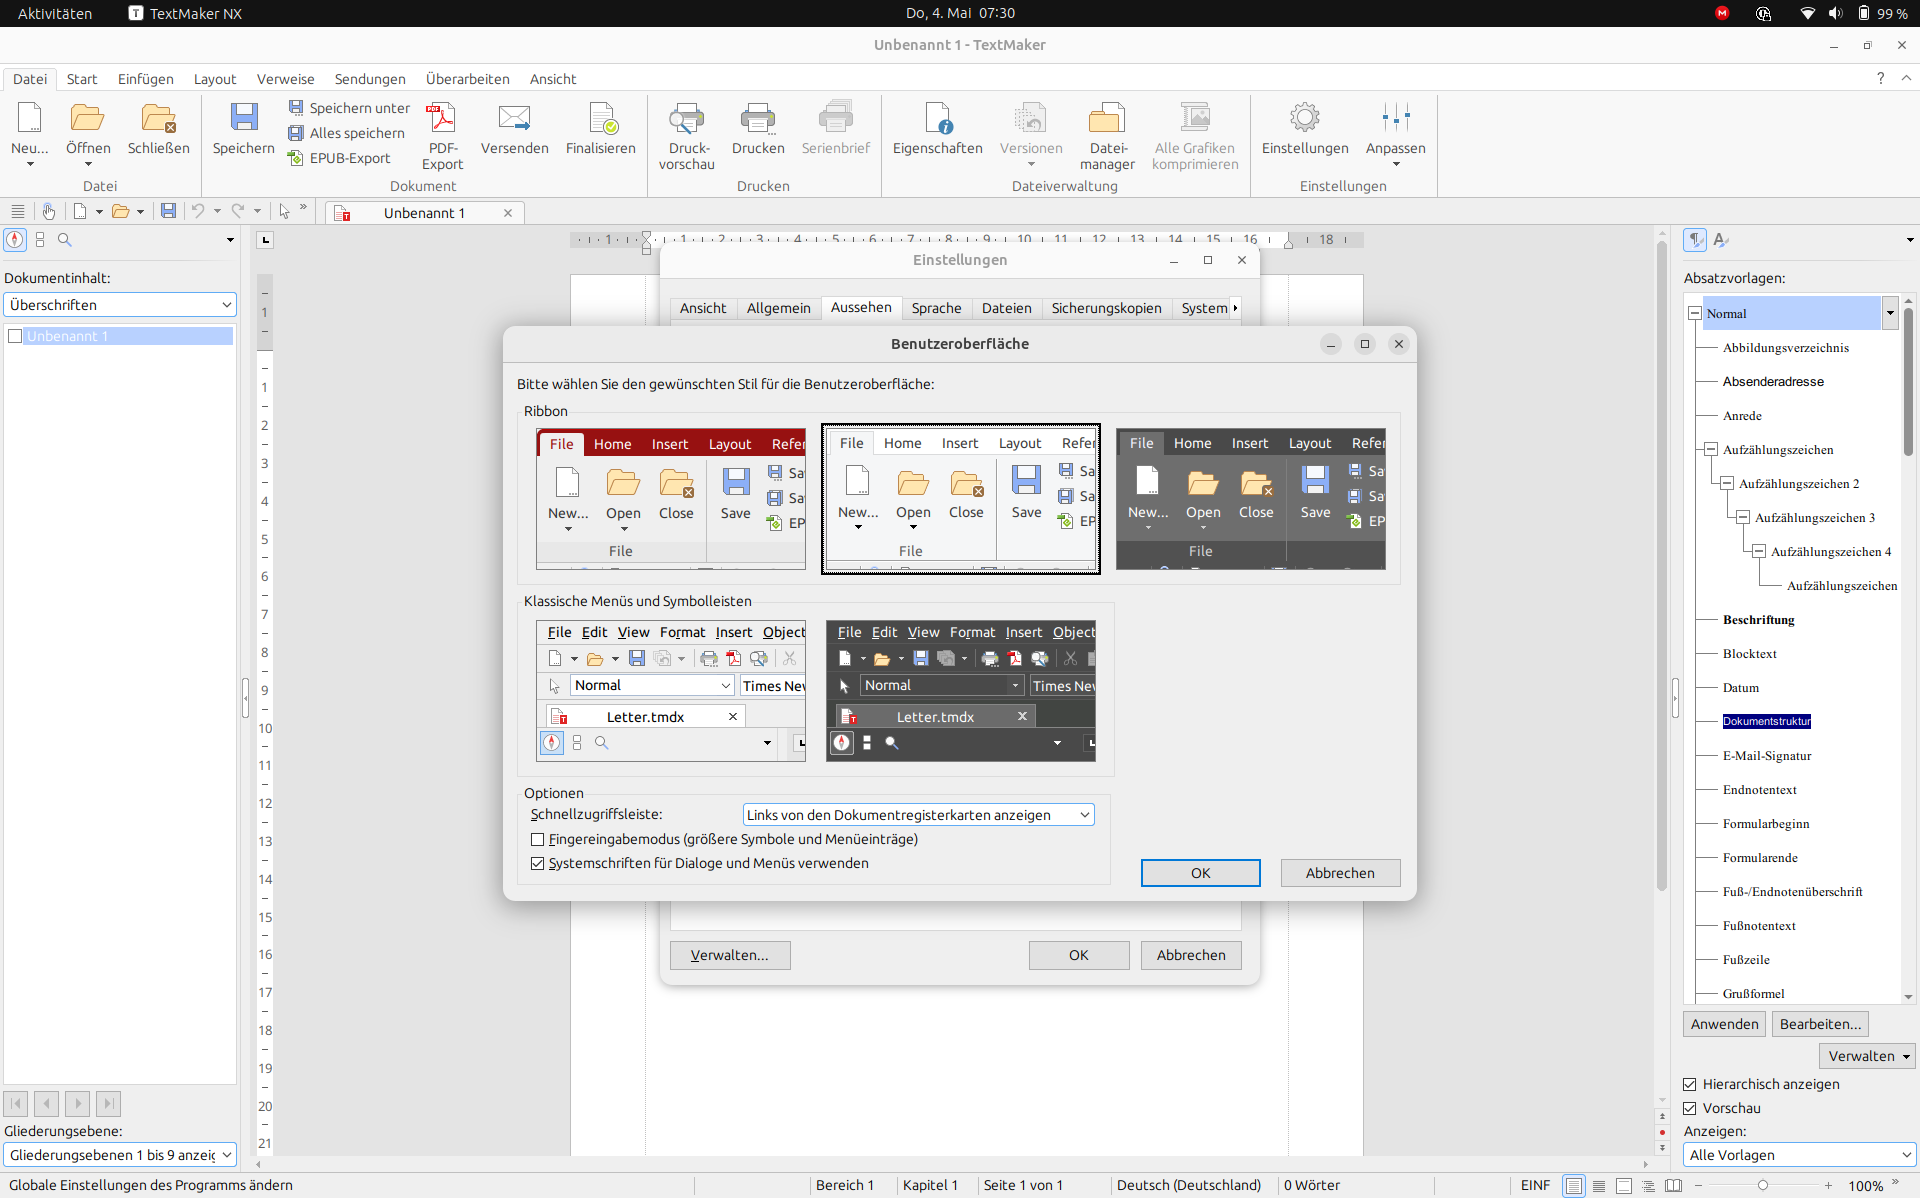The image size is (1920, 1198).
Task: Click OK button in Benutzeroberfläche dialog
Action: pyautogui.click(x=1199, y=872)
